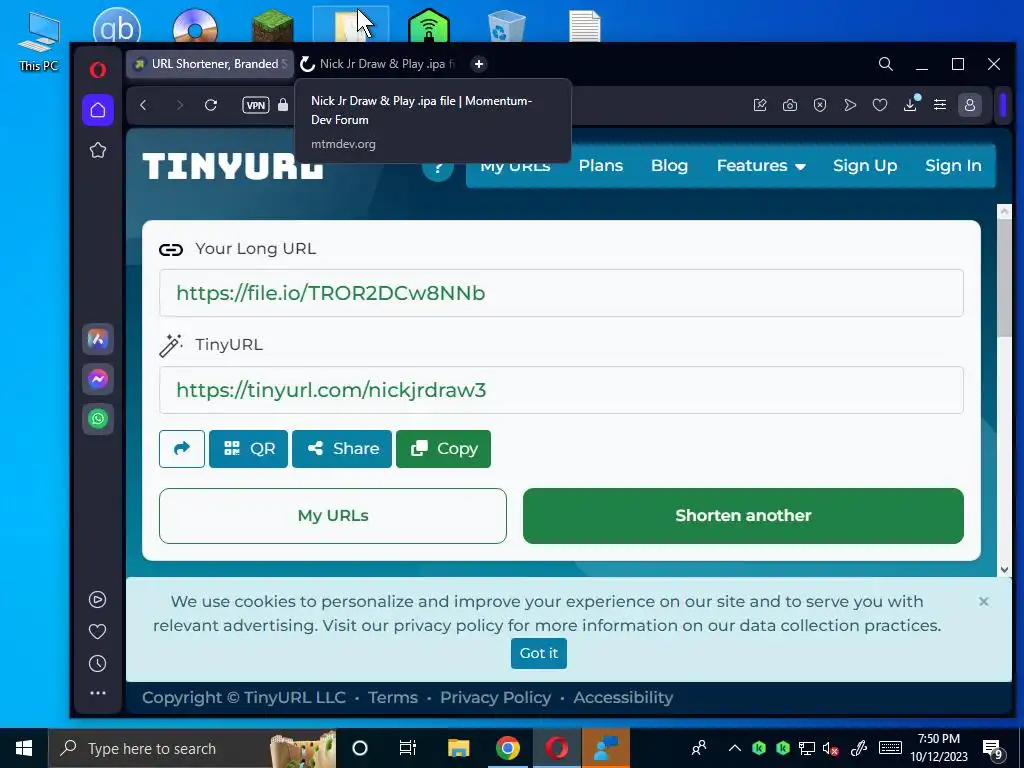This screenshot has width=1024, height=768.
Task: Open This PC desktop icon
Action: [x=39, y=40]
